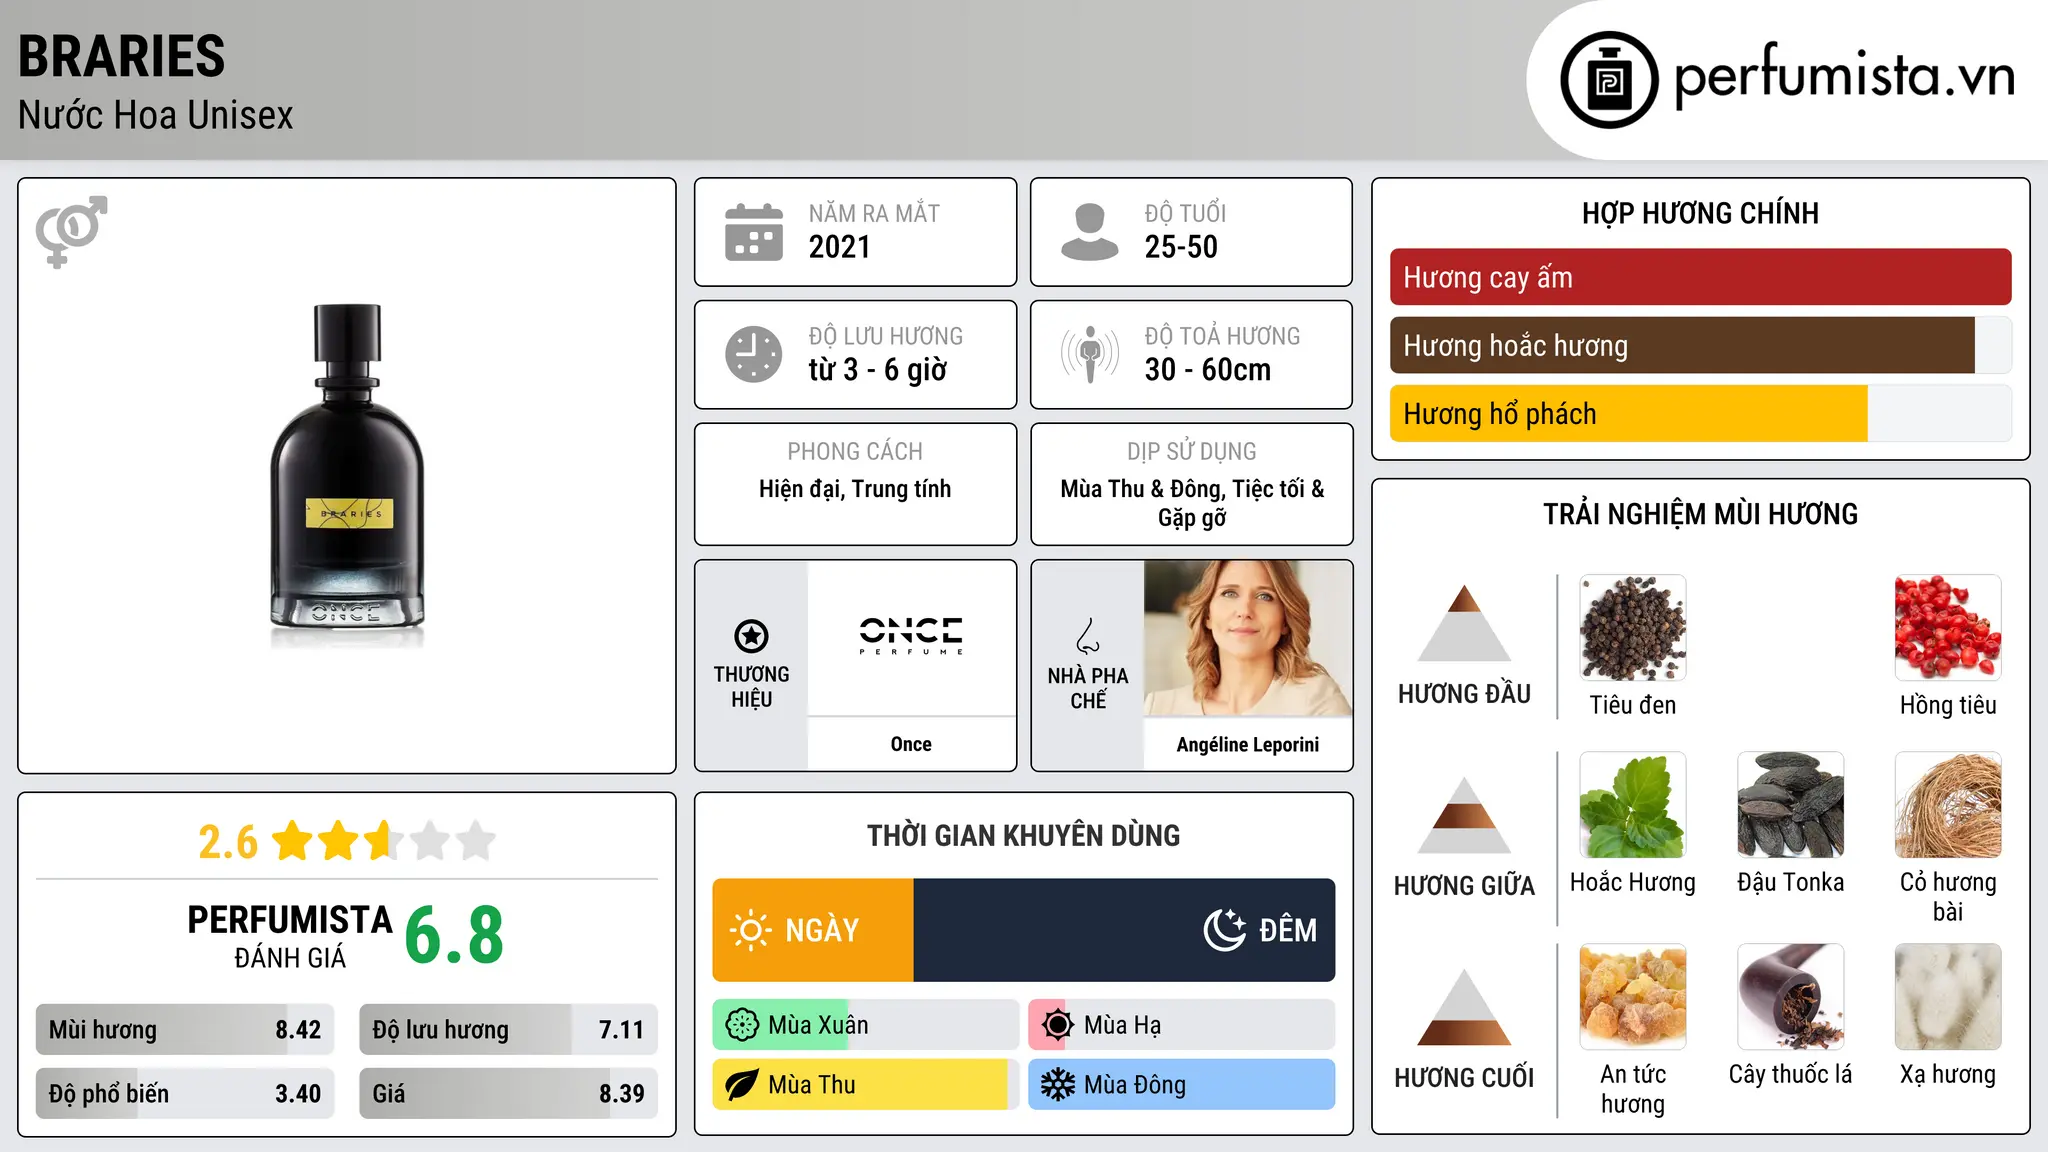Viewport: 2048px width, 1152px height.
Task: Click the first gold rating star
Action: click(293, 841)
